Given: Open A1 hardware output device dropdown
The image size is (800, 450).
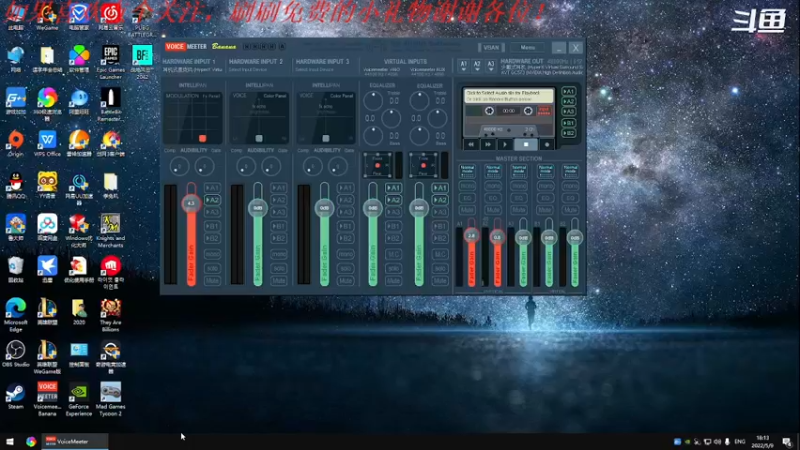Looking at the screenshot, I should tap(463, 65).
